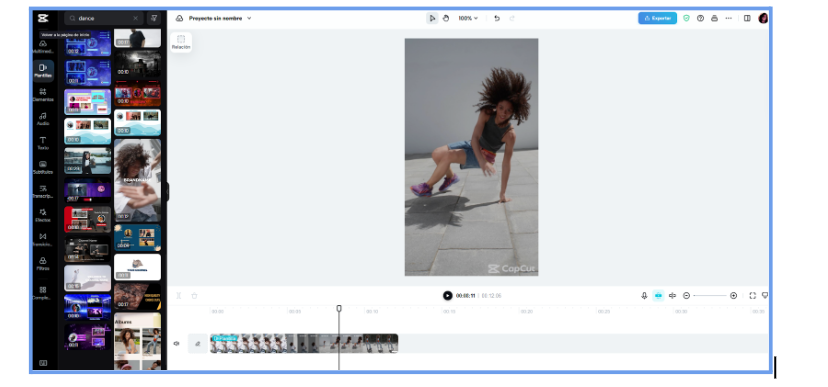The height and width of the screenshot is (387, 828).
Task: Open the help question mark icon
Action: [700, 18]
